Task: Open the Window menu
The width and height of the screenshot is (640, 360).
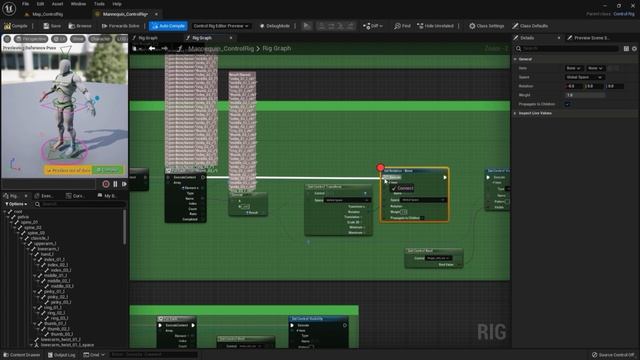Action: 78,4
